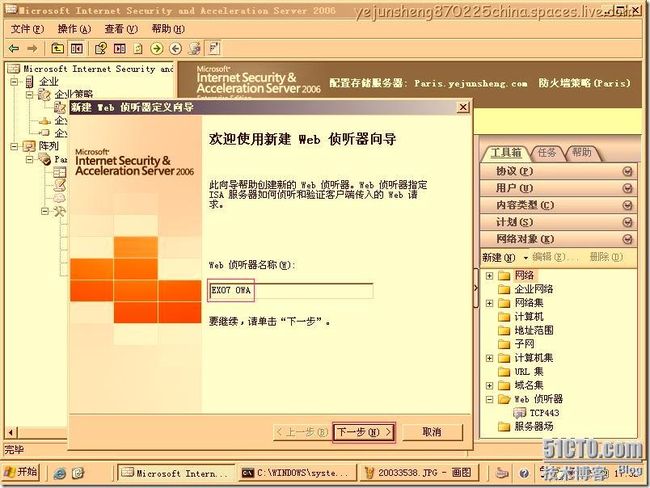Image resolution: width=650 pixels, height=488 pixels.
Task: Switch to C:\WINDOWS\syste... taskbar window
Action: 297,473
